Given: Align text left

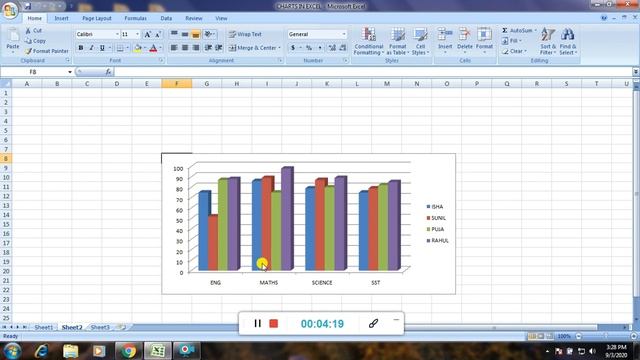Looking at the screenshot, I should (x=174, y=48).
